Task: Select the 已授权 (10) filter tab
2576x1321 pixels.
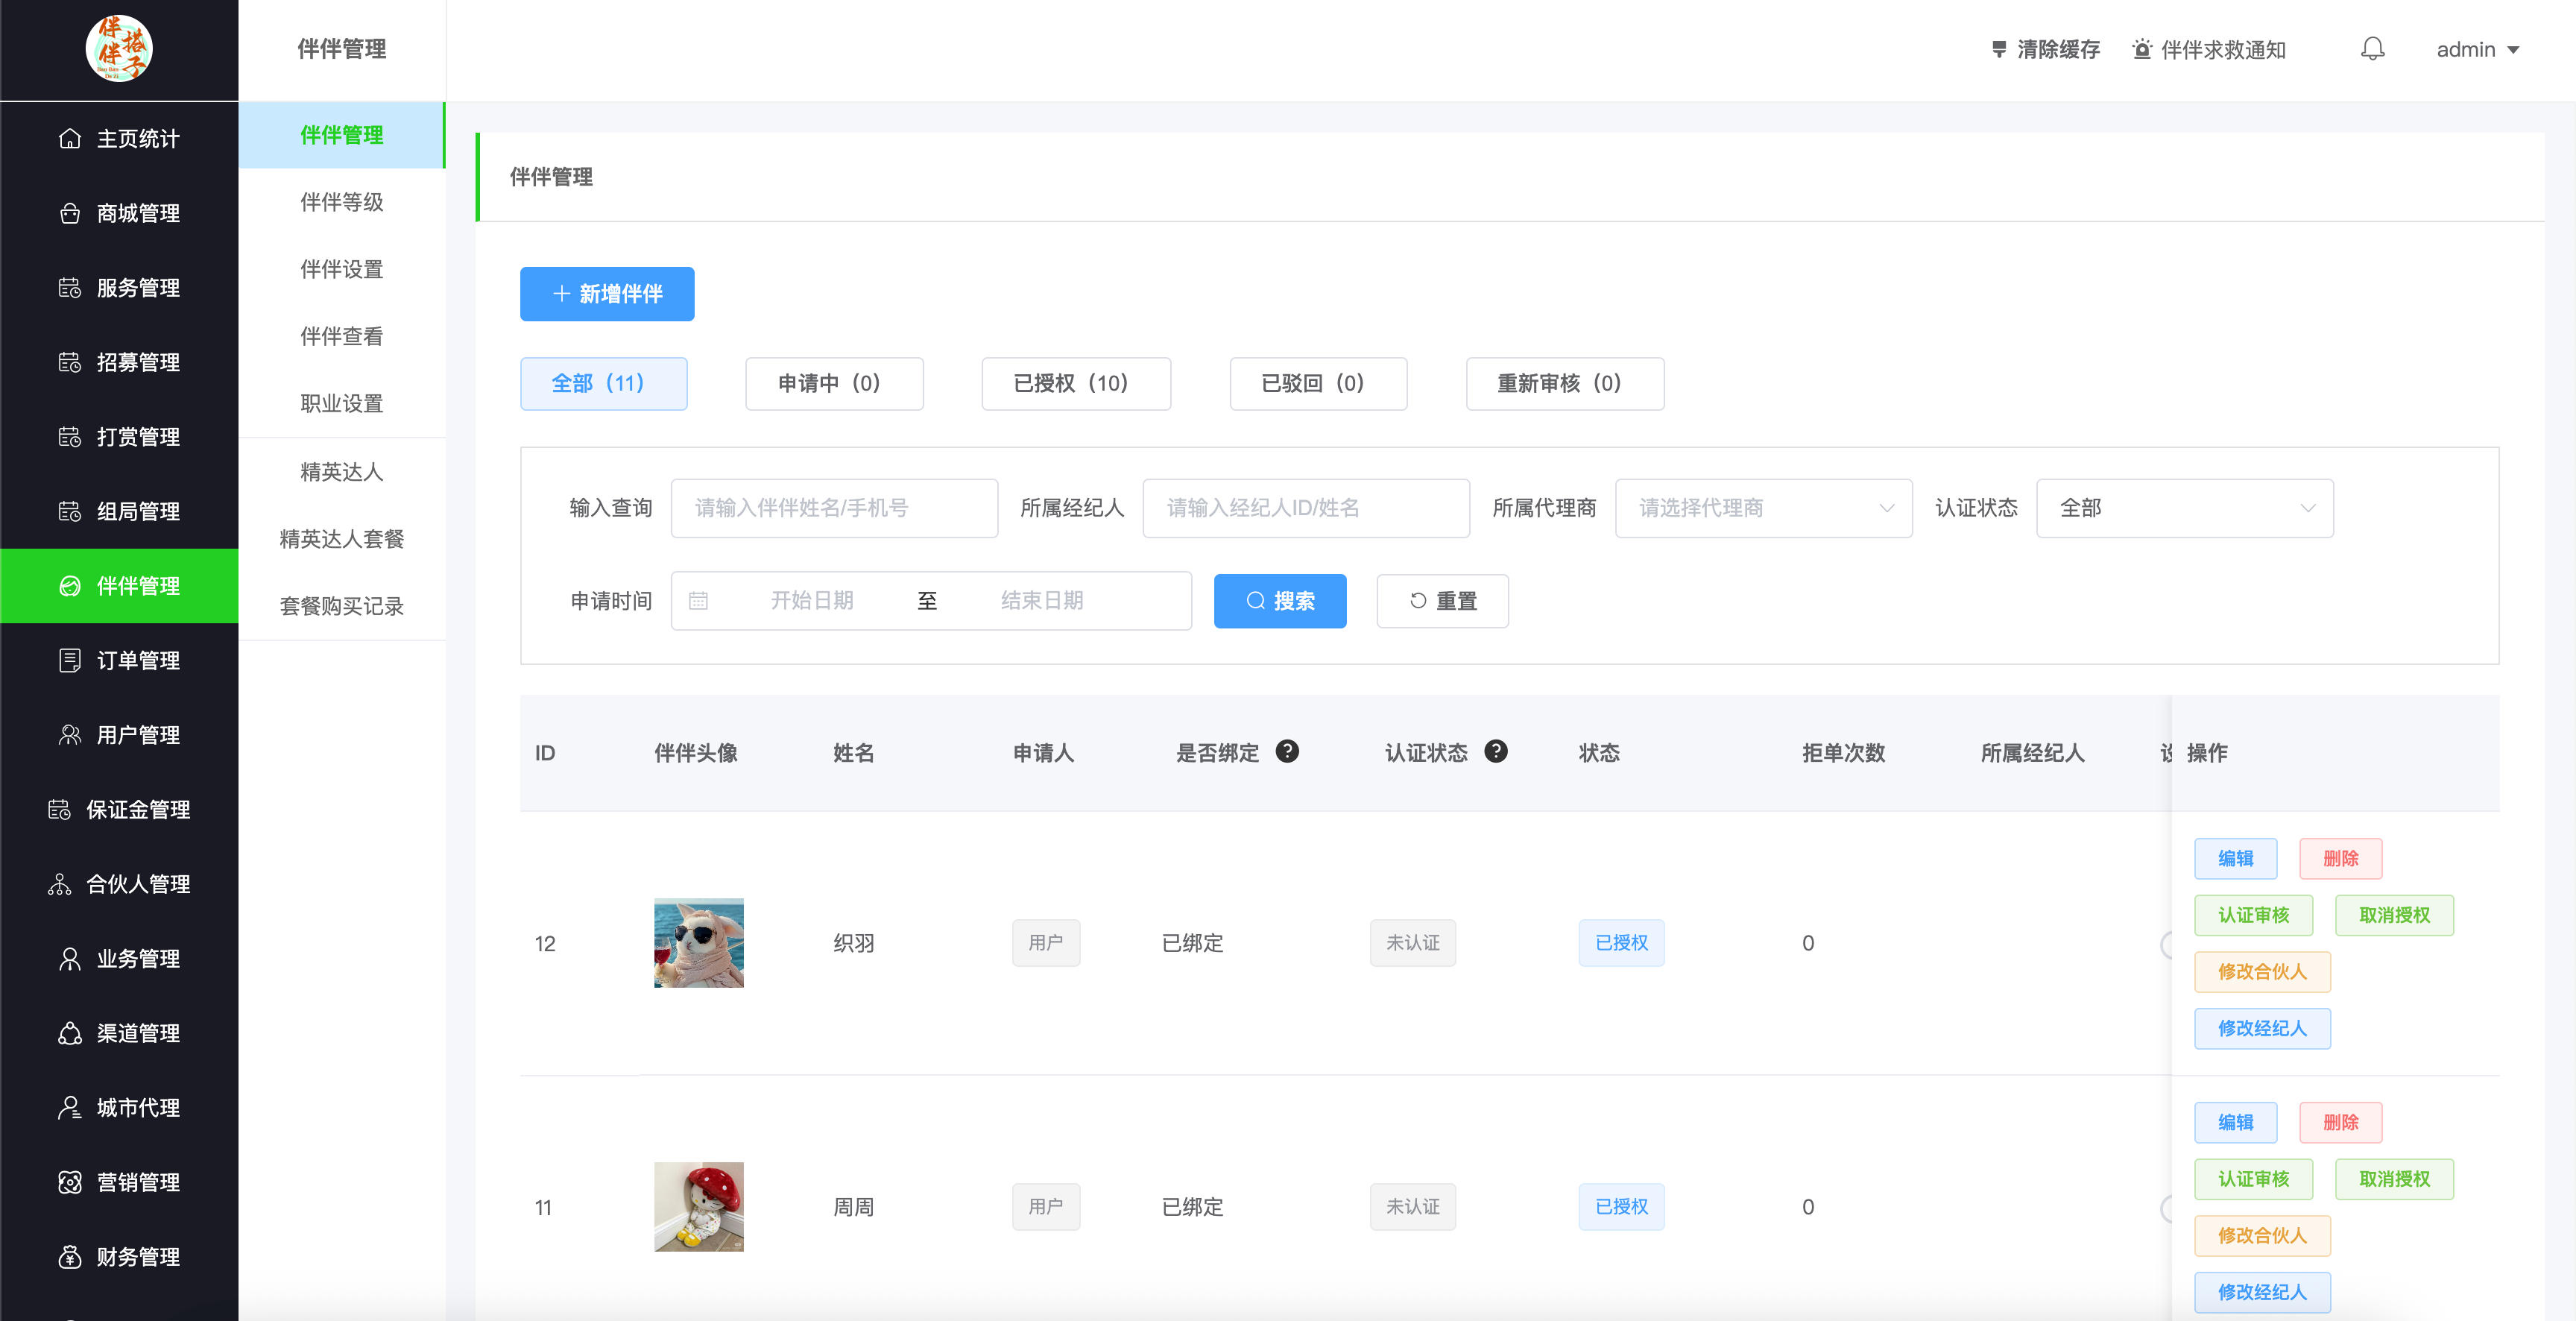Action: click(1075, 383)
